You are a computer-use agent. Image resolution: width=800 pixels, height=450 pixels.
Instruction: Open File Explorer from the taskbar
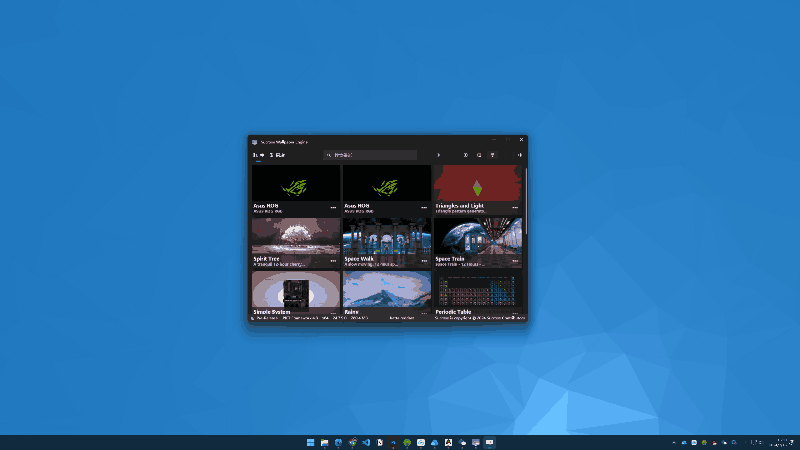[325, 442]
